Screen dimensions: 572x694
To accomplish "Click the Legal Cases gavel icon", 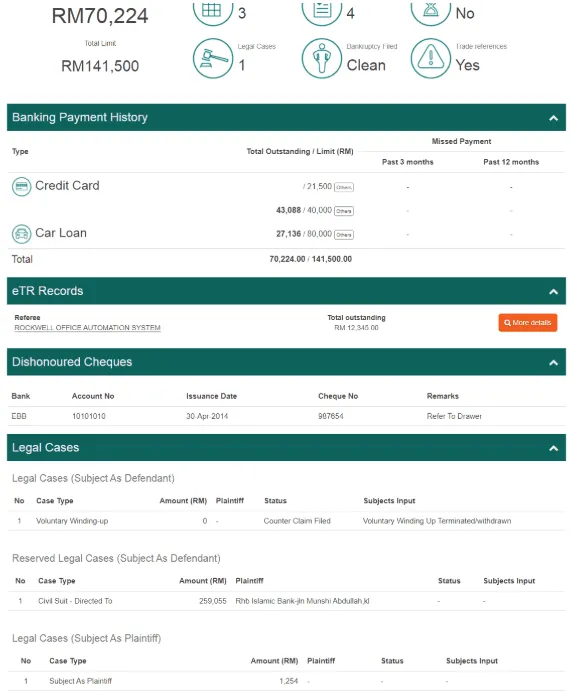I will (213, 58).
